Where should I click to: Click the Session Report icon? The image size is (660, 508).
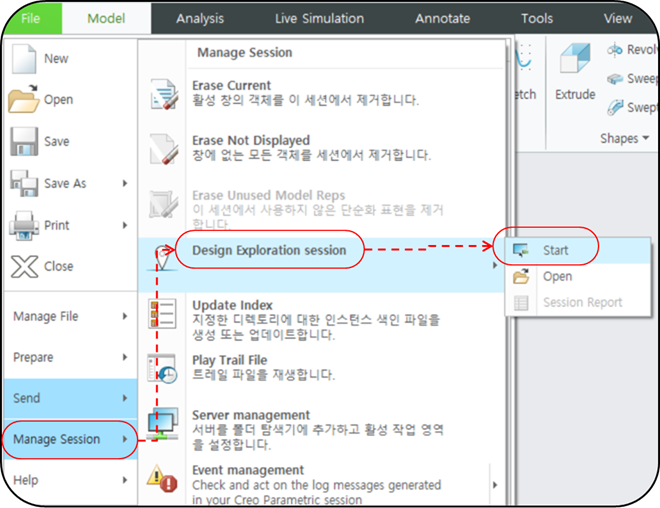click(521, 303)
